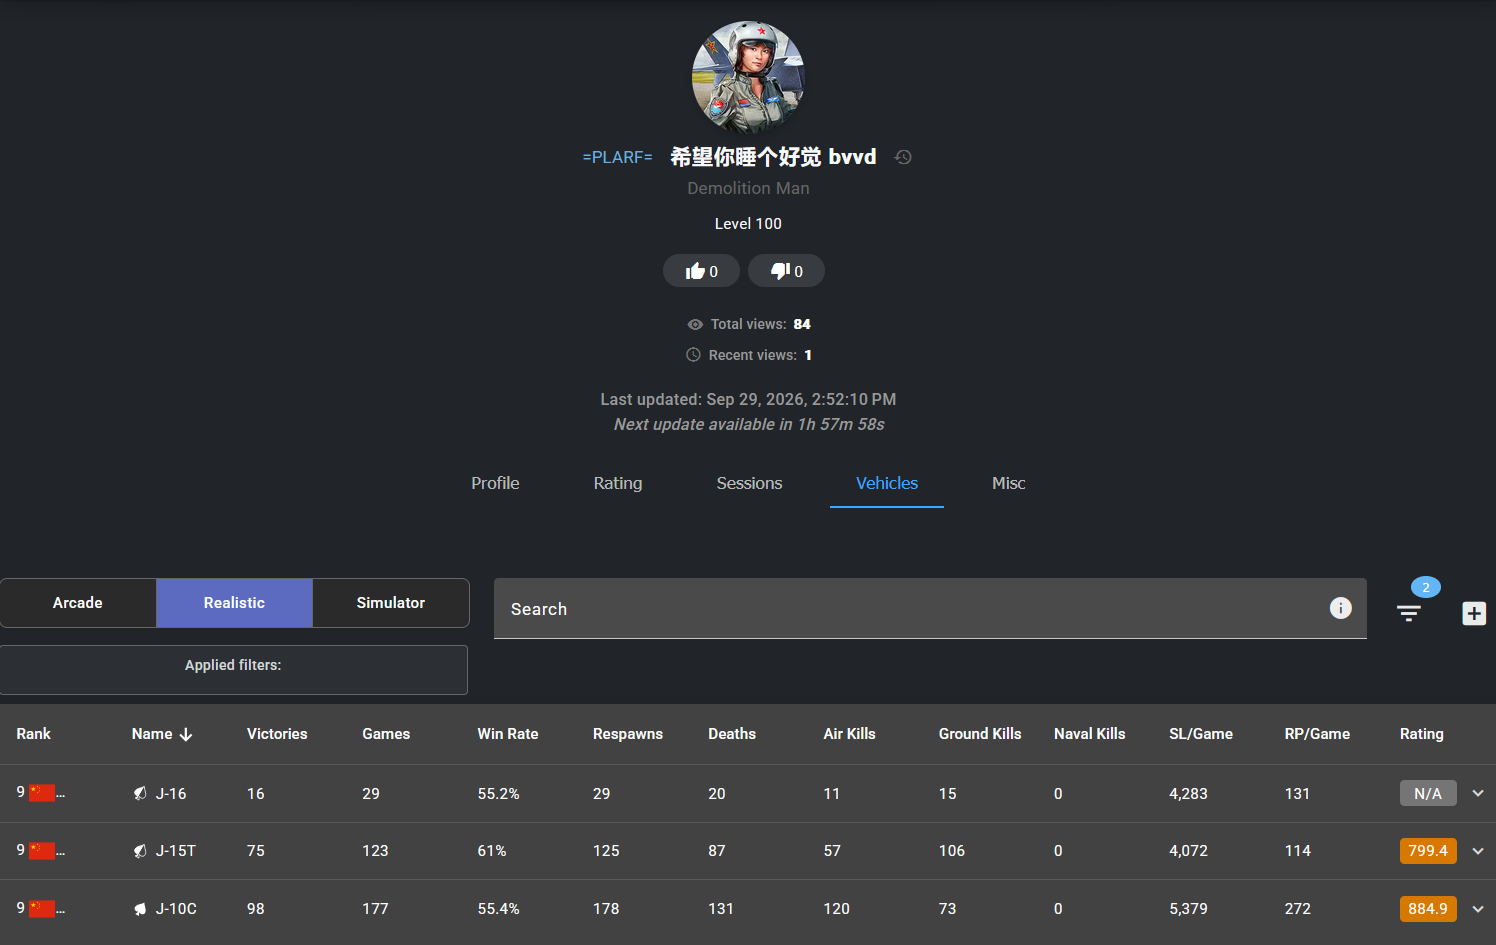The width and height of the screenshot is (1496, 945).
Task: Expand the J-10C row details
Action: pyautogui.click(x=1478, y=909)
